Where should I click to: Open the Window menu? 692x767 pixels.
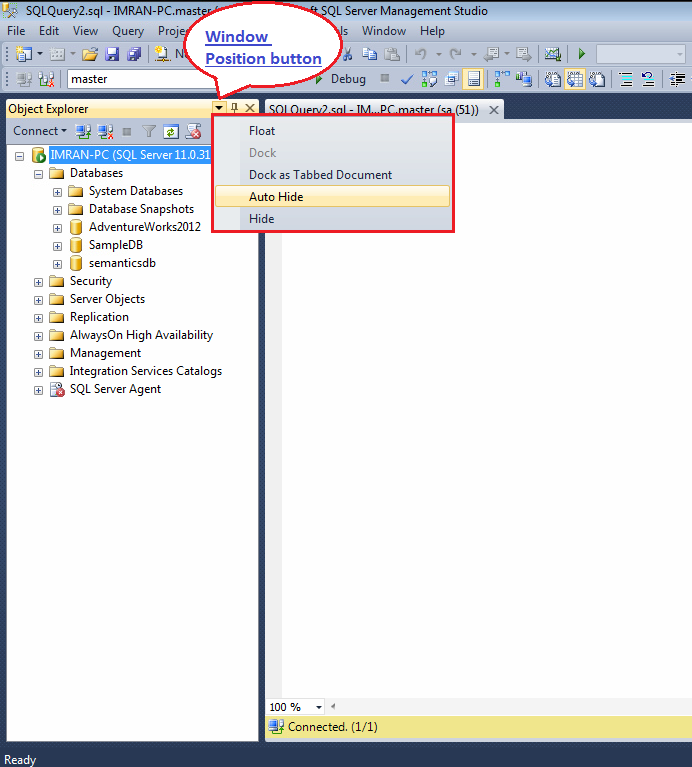[384, 31]
